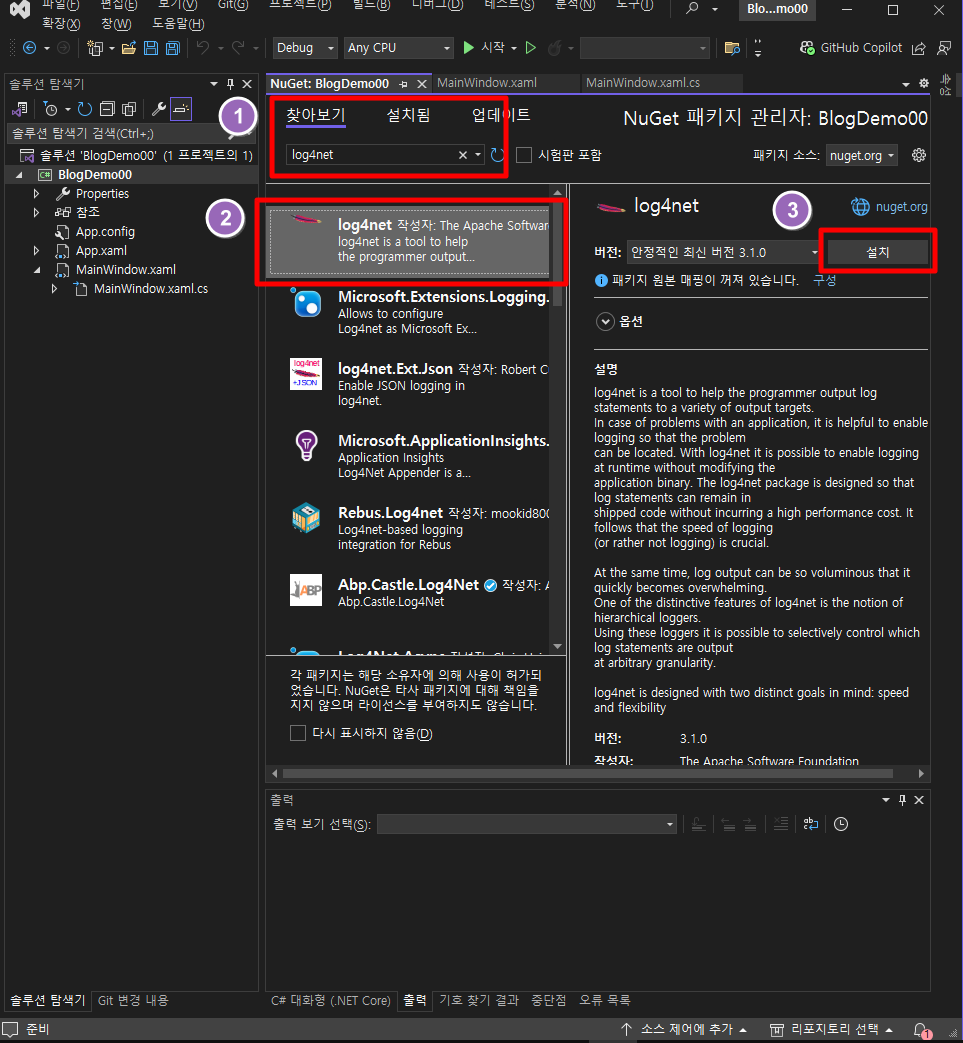Open the 도움말(H) menu
Screen dimensions: 963x1043
178,24
